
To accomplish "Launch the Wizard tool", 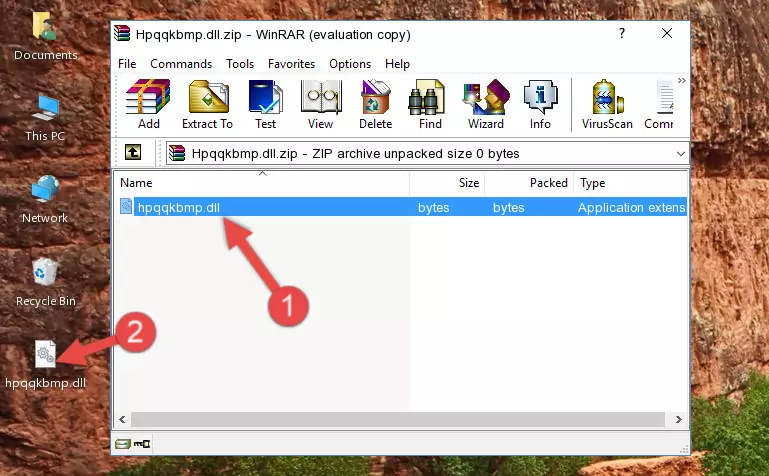I will click(486, 105).
